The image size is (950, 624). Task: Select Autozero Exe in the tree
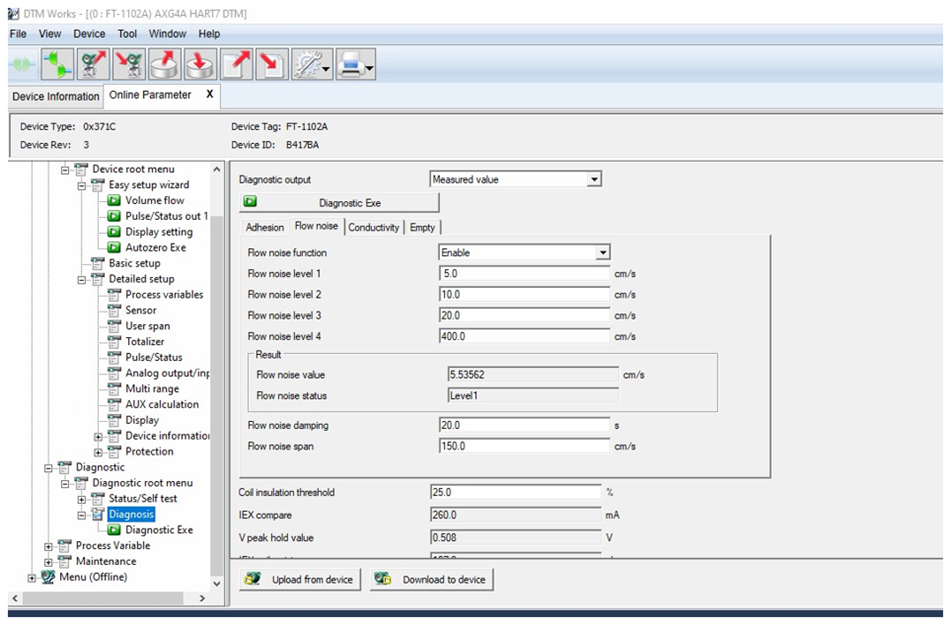point(154,247)
